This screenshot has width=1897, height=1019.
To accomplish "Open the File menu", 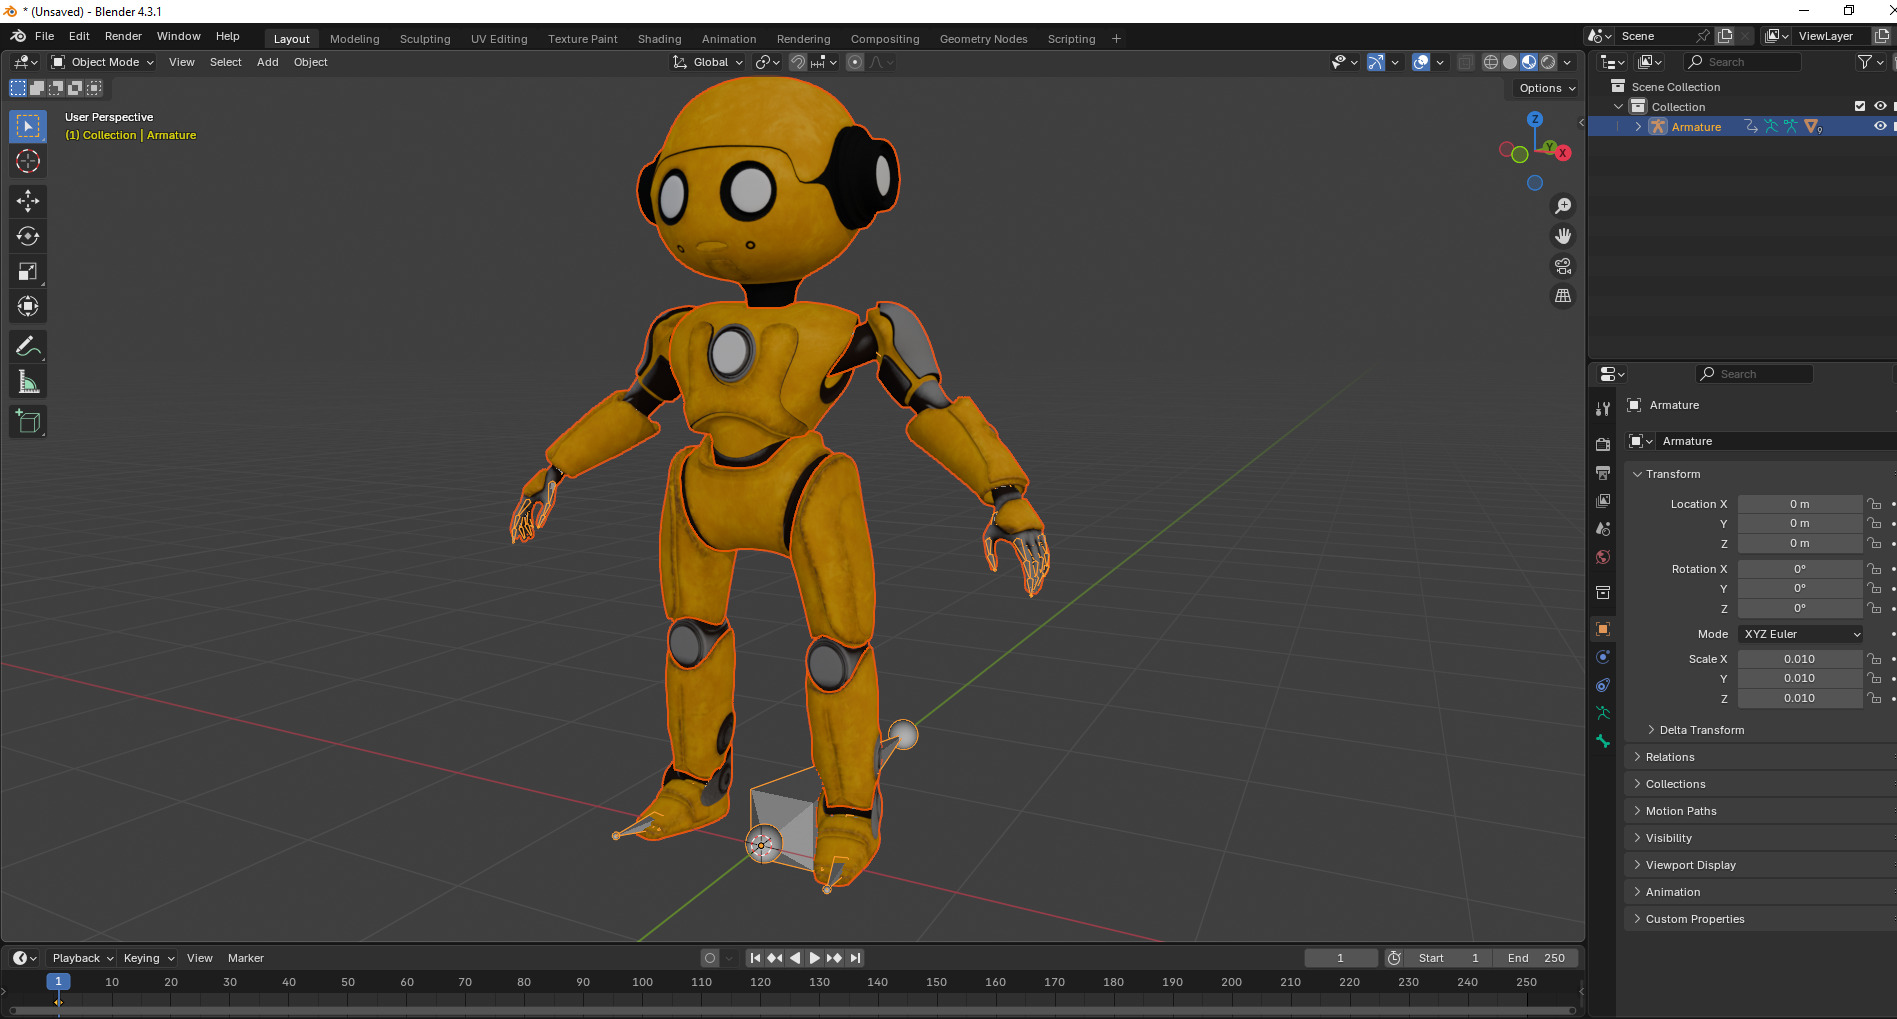I will coord(44,36).
